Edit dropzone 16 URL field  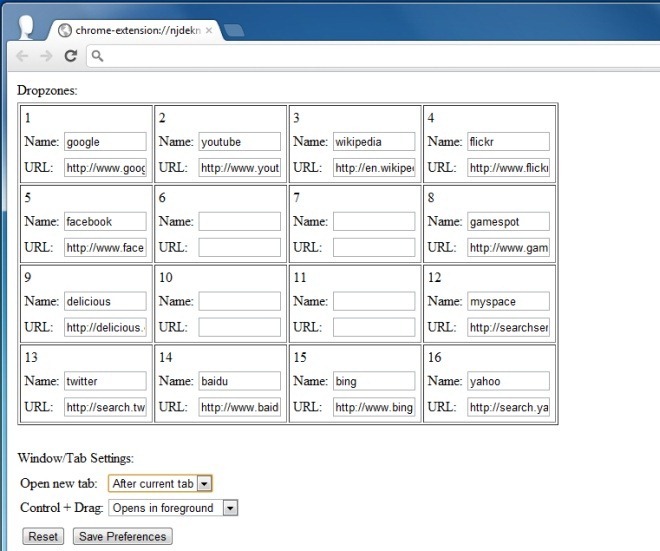point(508,407)
